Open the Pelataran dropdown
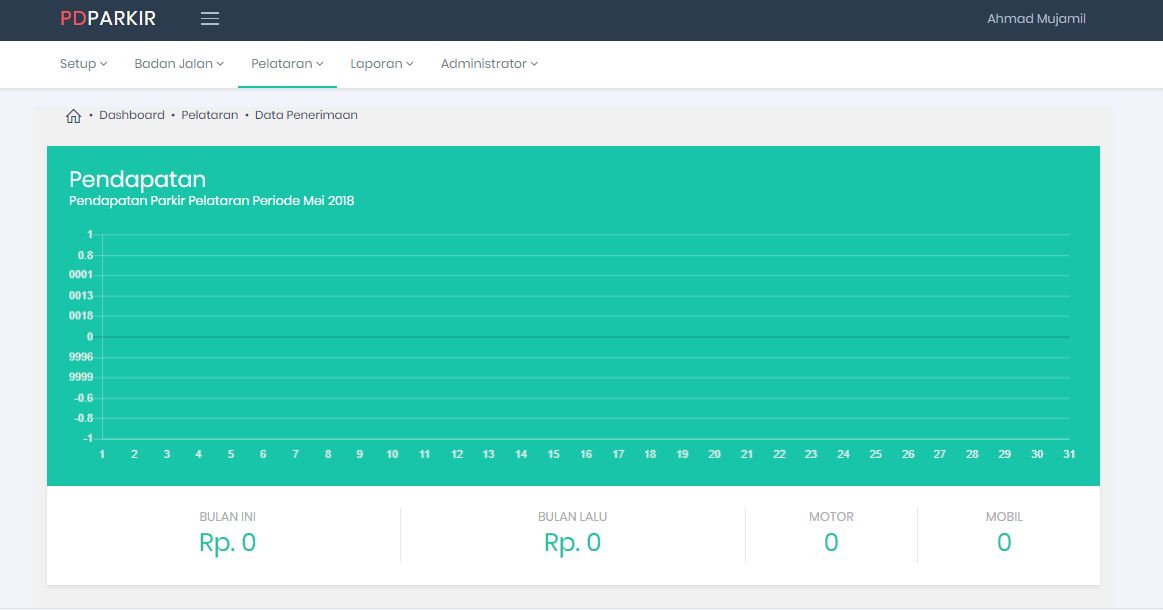 click(x=287, y=64)
